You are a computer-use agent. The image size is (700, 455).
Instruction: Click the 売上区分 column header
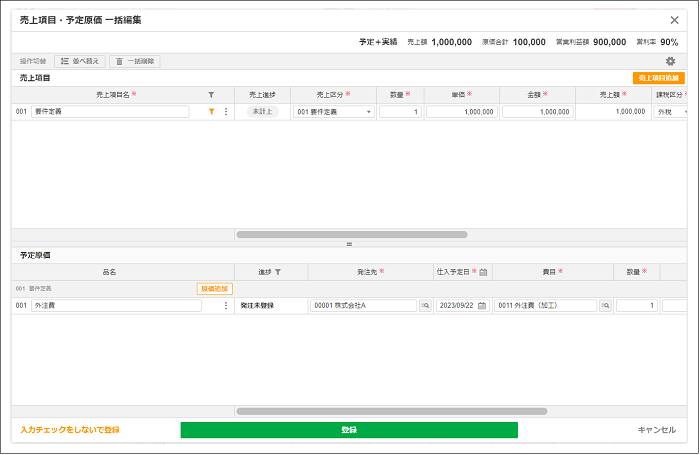click(333, 95)
